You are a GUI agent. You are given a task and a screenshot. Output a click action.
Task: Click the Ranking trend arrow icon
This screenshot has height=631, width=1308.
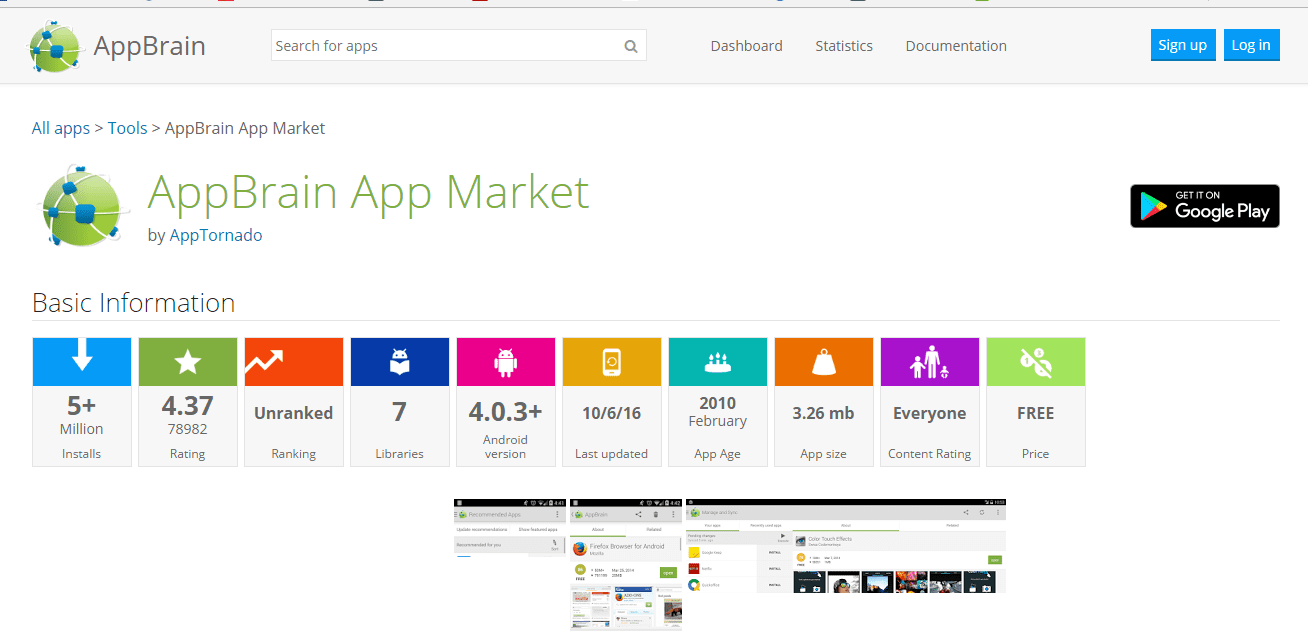pyautogui.click(x=265, y=361)
